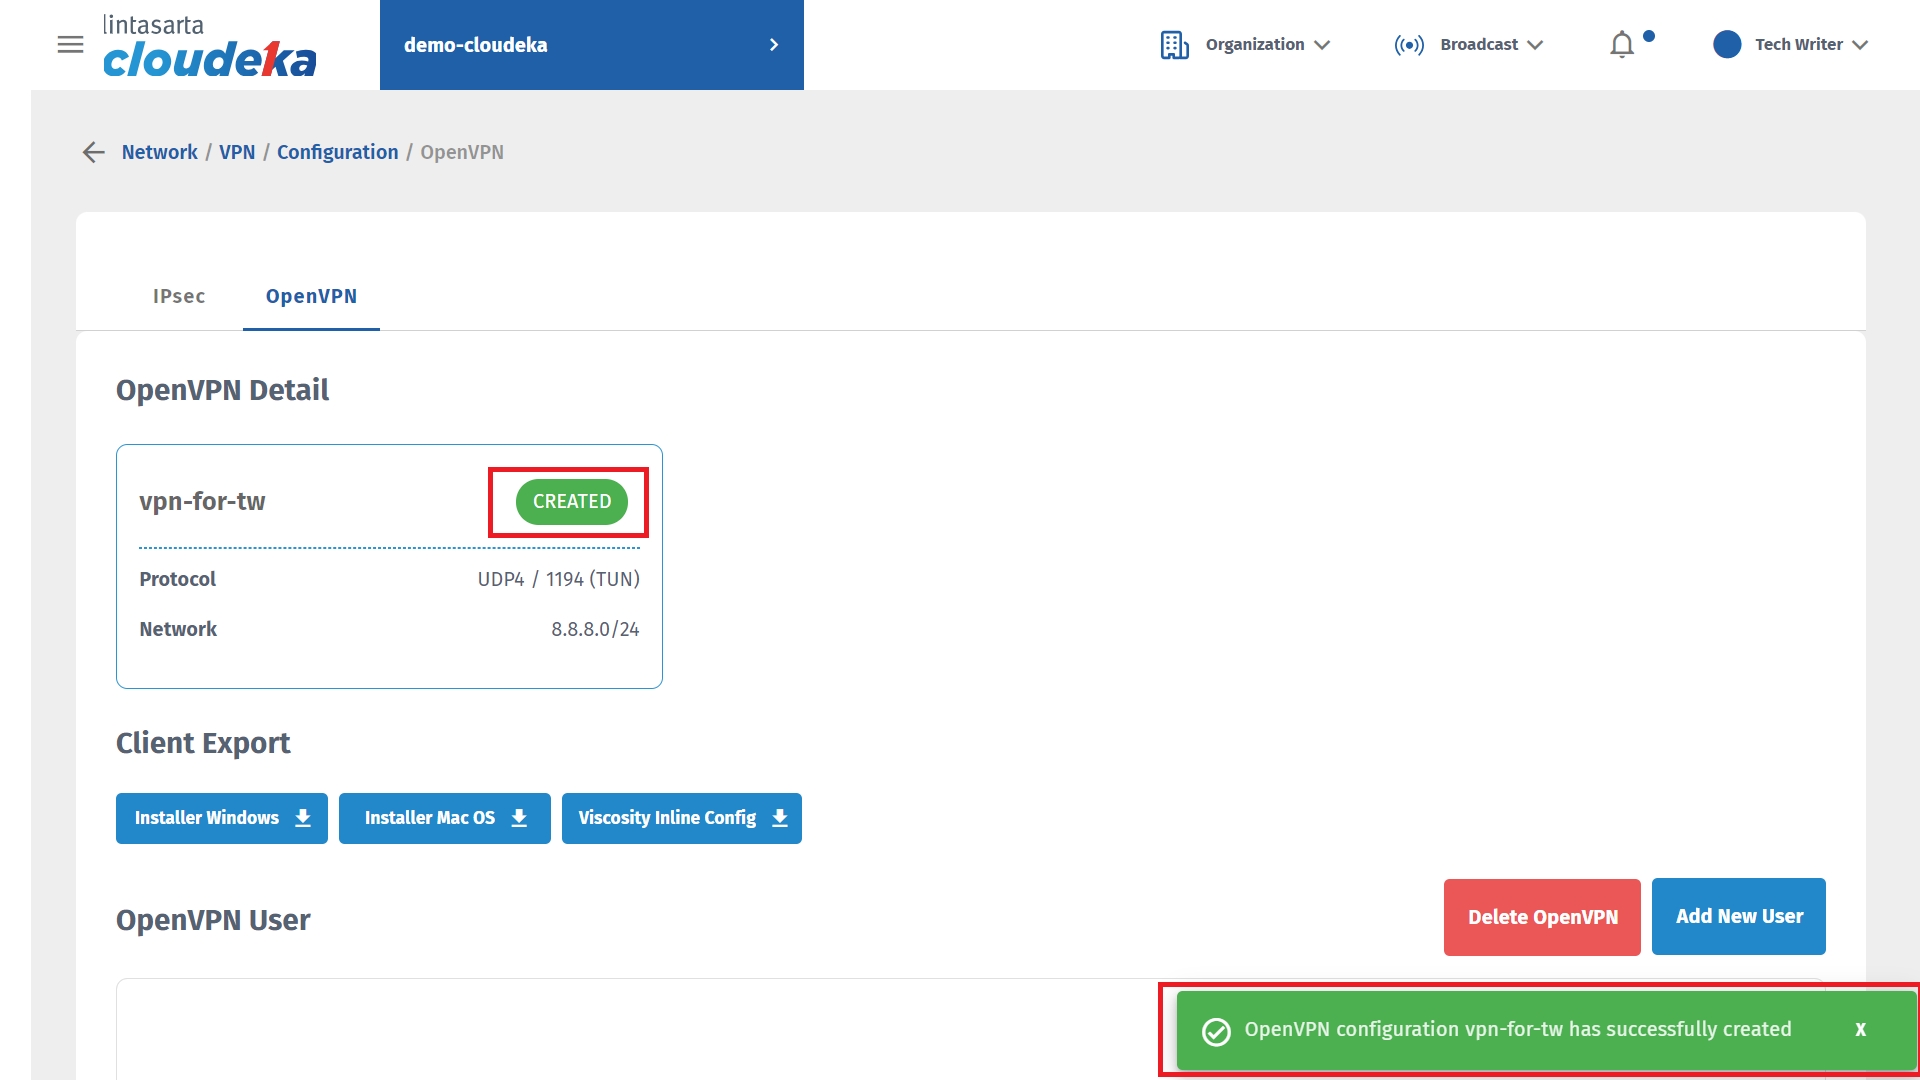Click the Delete OpenVPN button
The image size is (1920, 1080).
tap(1542, 917)
